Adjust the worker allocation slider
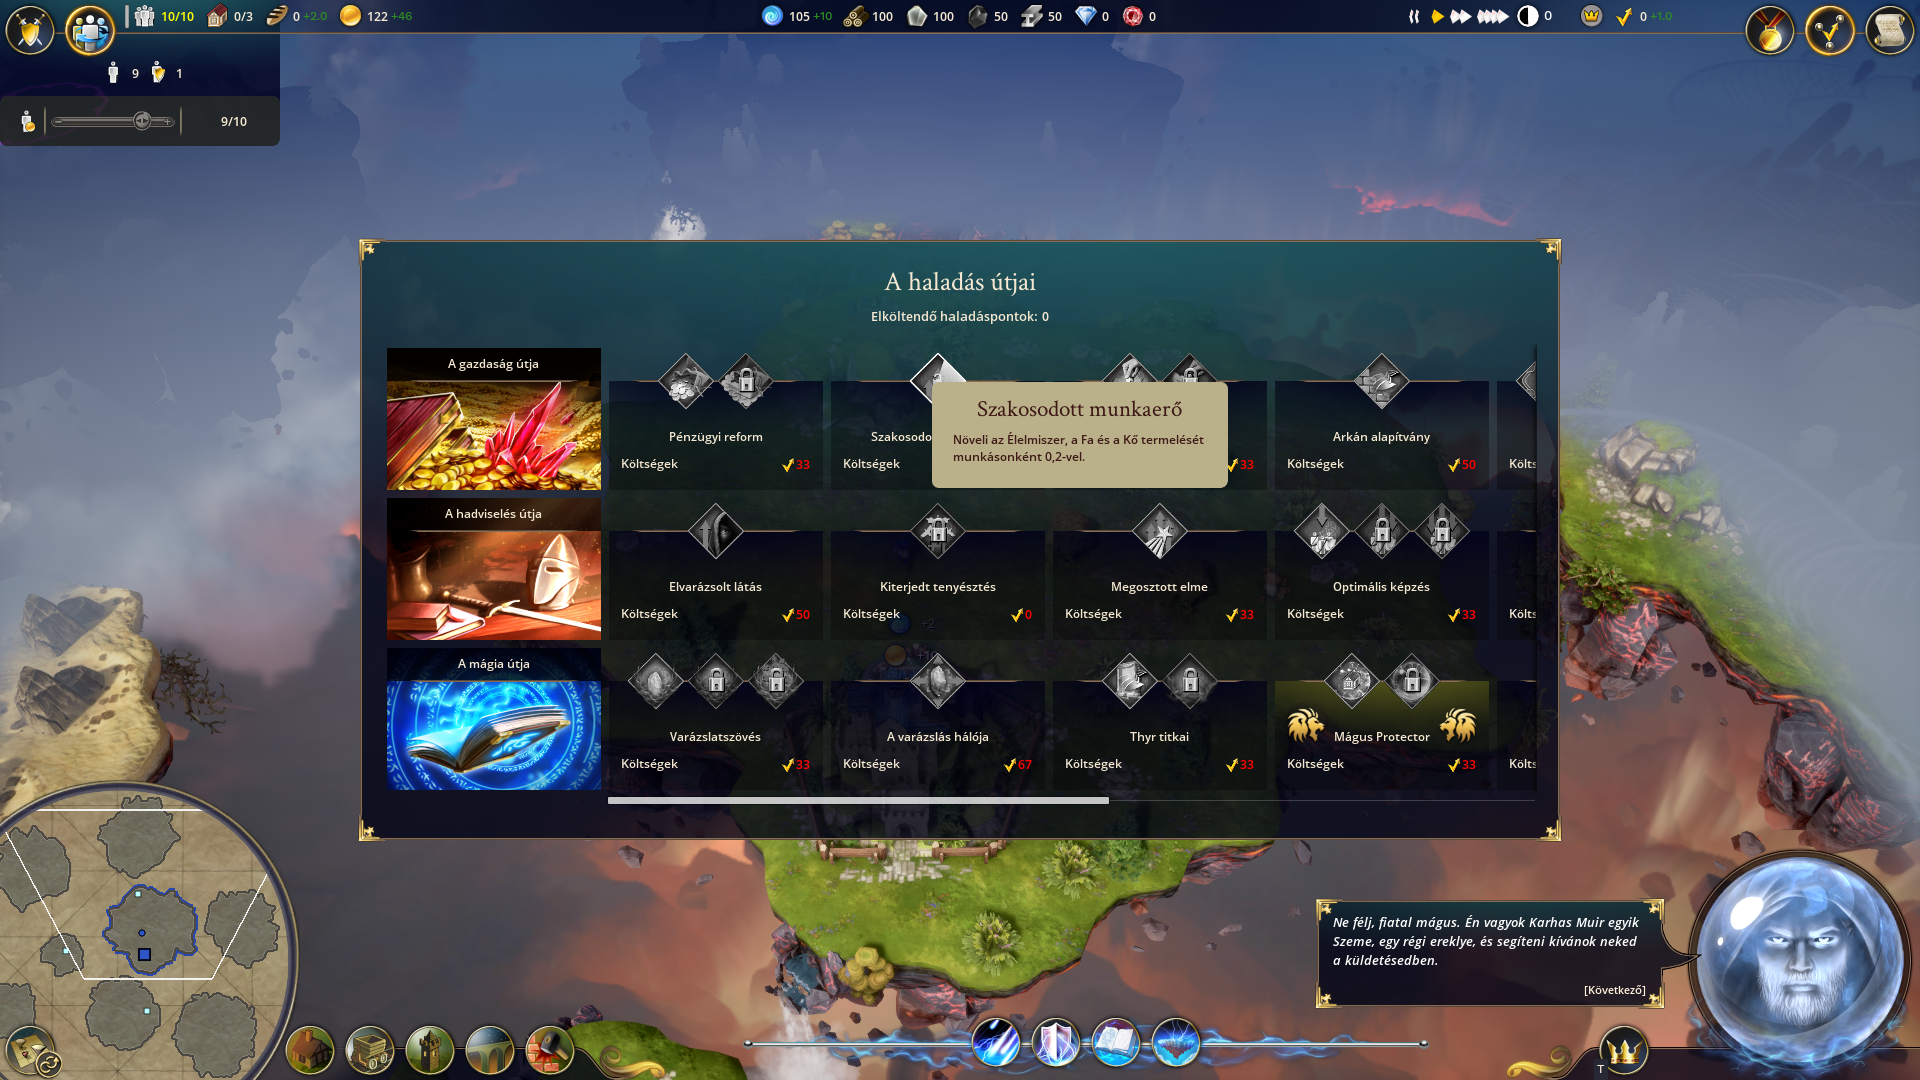The width and height of the screenshot is (1920, 1080). click(142, 121)
